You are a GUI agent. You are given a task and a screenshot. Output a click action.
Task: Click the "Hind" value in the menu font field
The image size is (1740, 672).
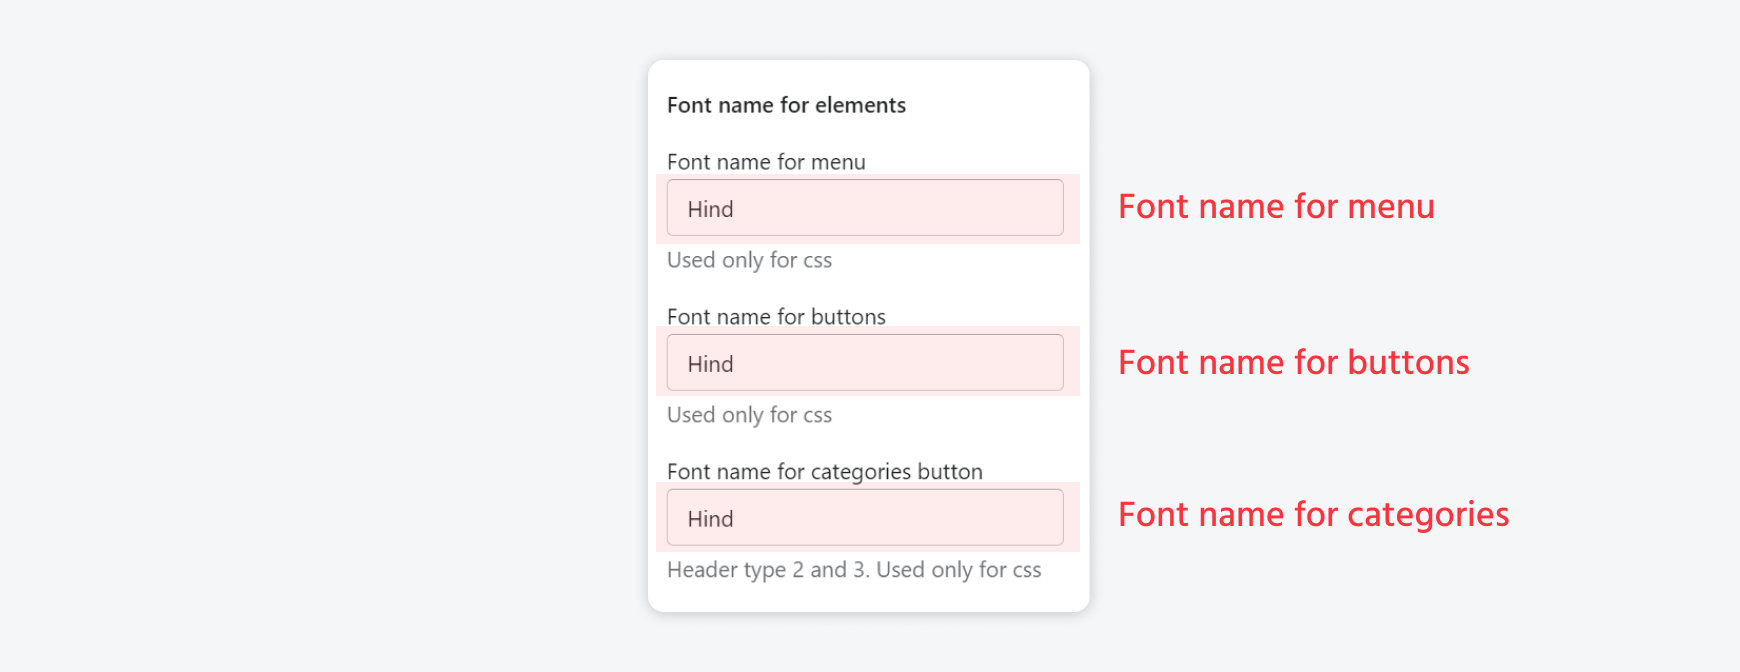pos(710,209)
